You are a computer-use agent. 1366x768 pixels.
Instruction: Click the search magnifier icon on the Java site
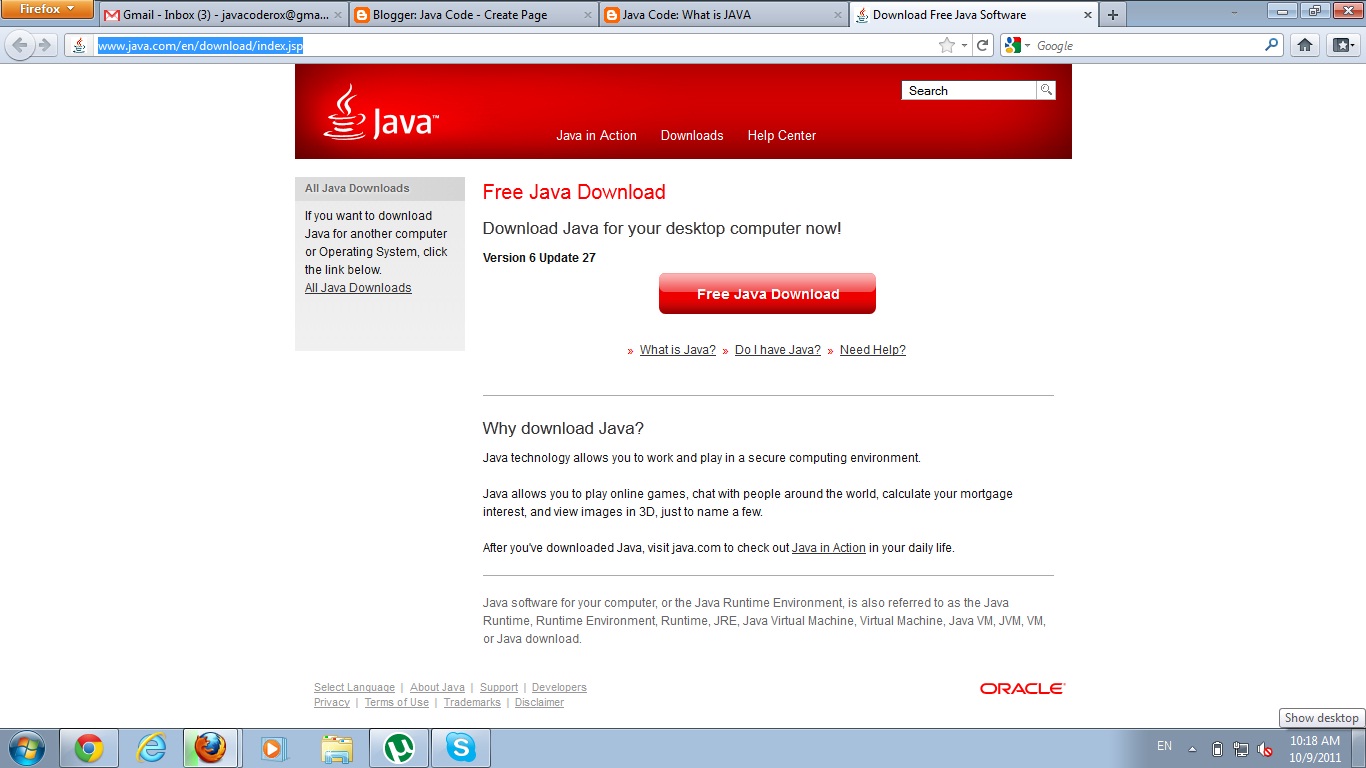pyautogui.click(x=1045, y=90)
